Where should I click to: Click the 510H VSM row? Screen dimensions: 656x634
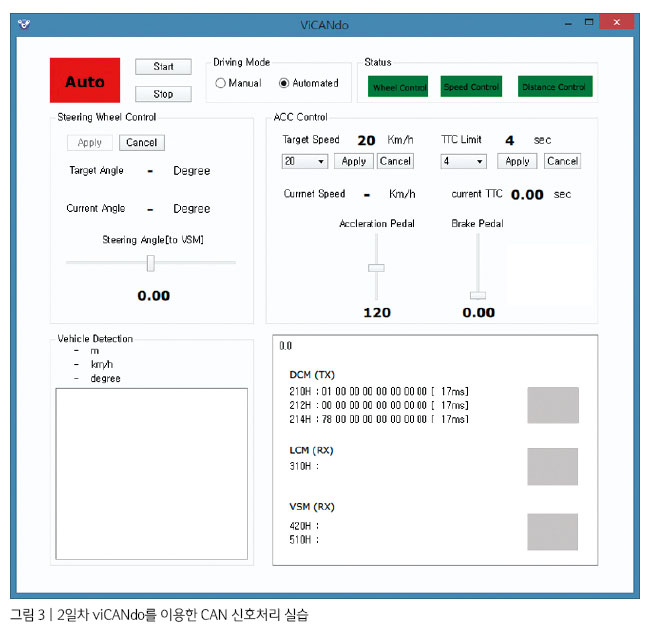point(304,540)
